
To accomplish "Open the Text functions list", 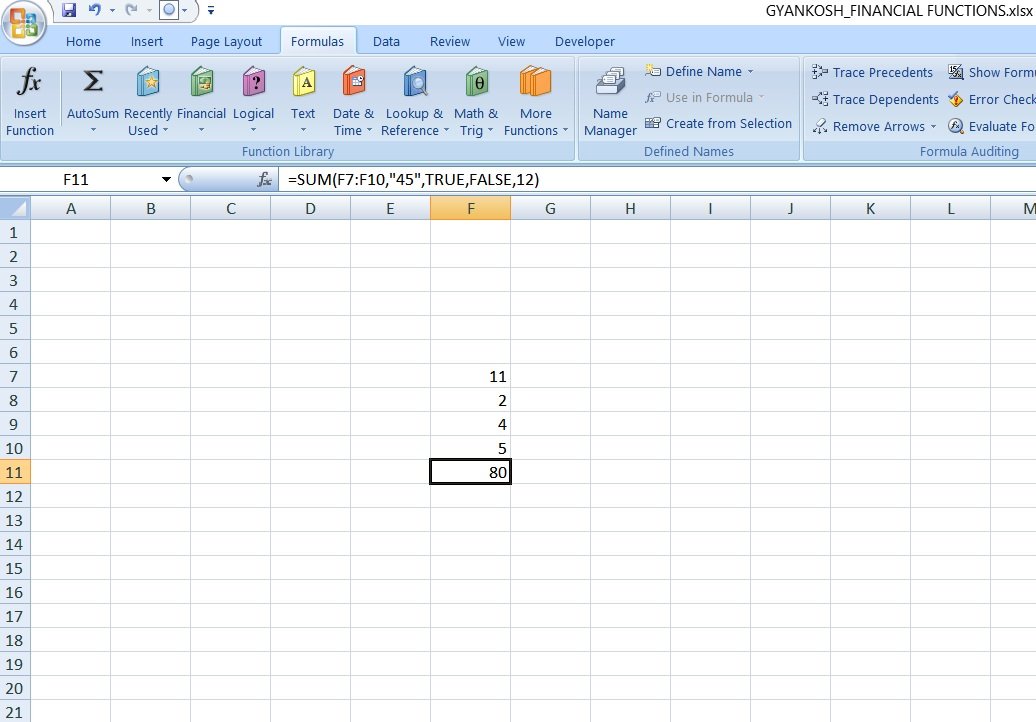I will pyautogui.click(x=303, y=99).
